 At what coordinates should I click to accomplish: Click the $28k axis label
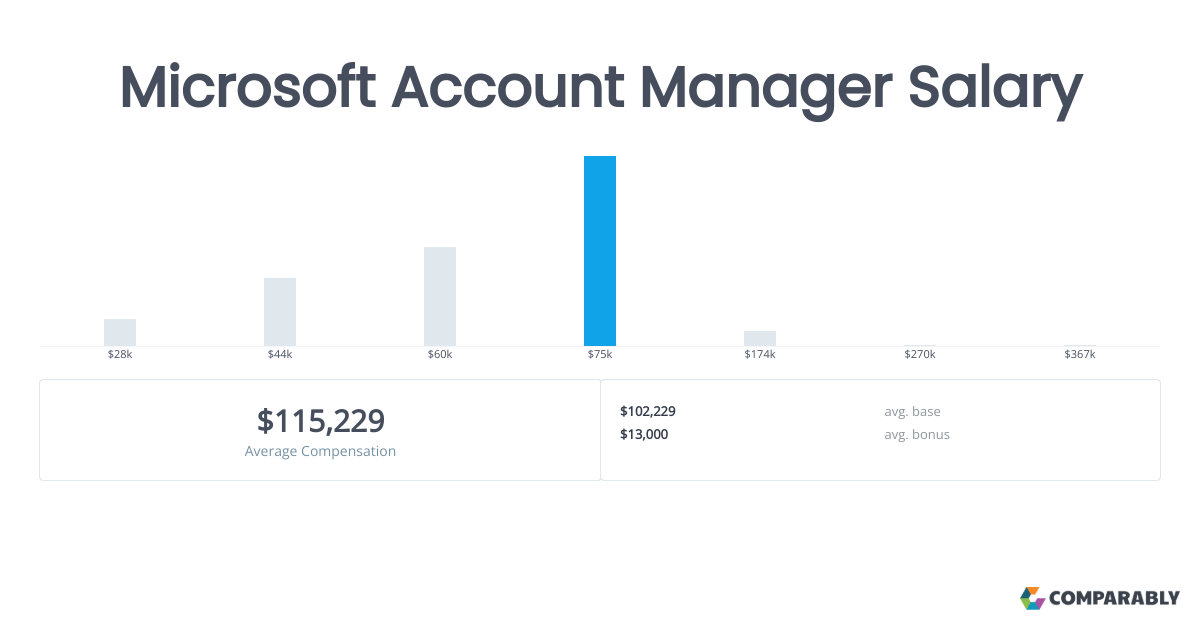120,355
